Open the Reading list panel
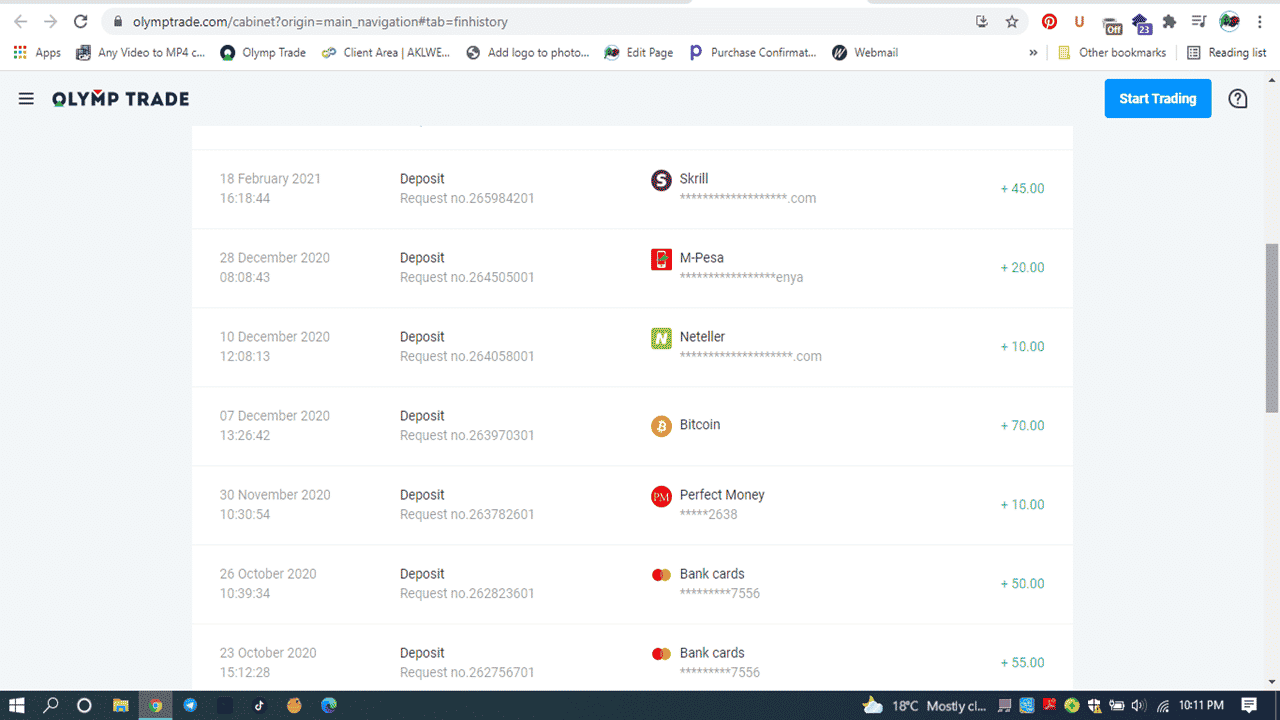The width and height of the screenshot is (1280, 720). pos(1226,52)
